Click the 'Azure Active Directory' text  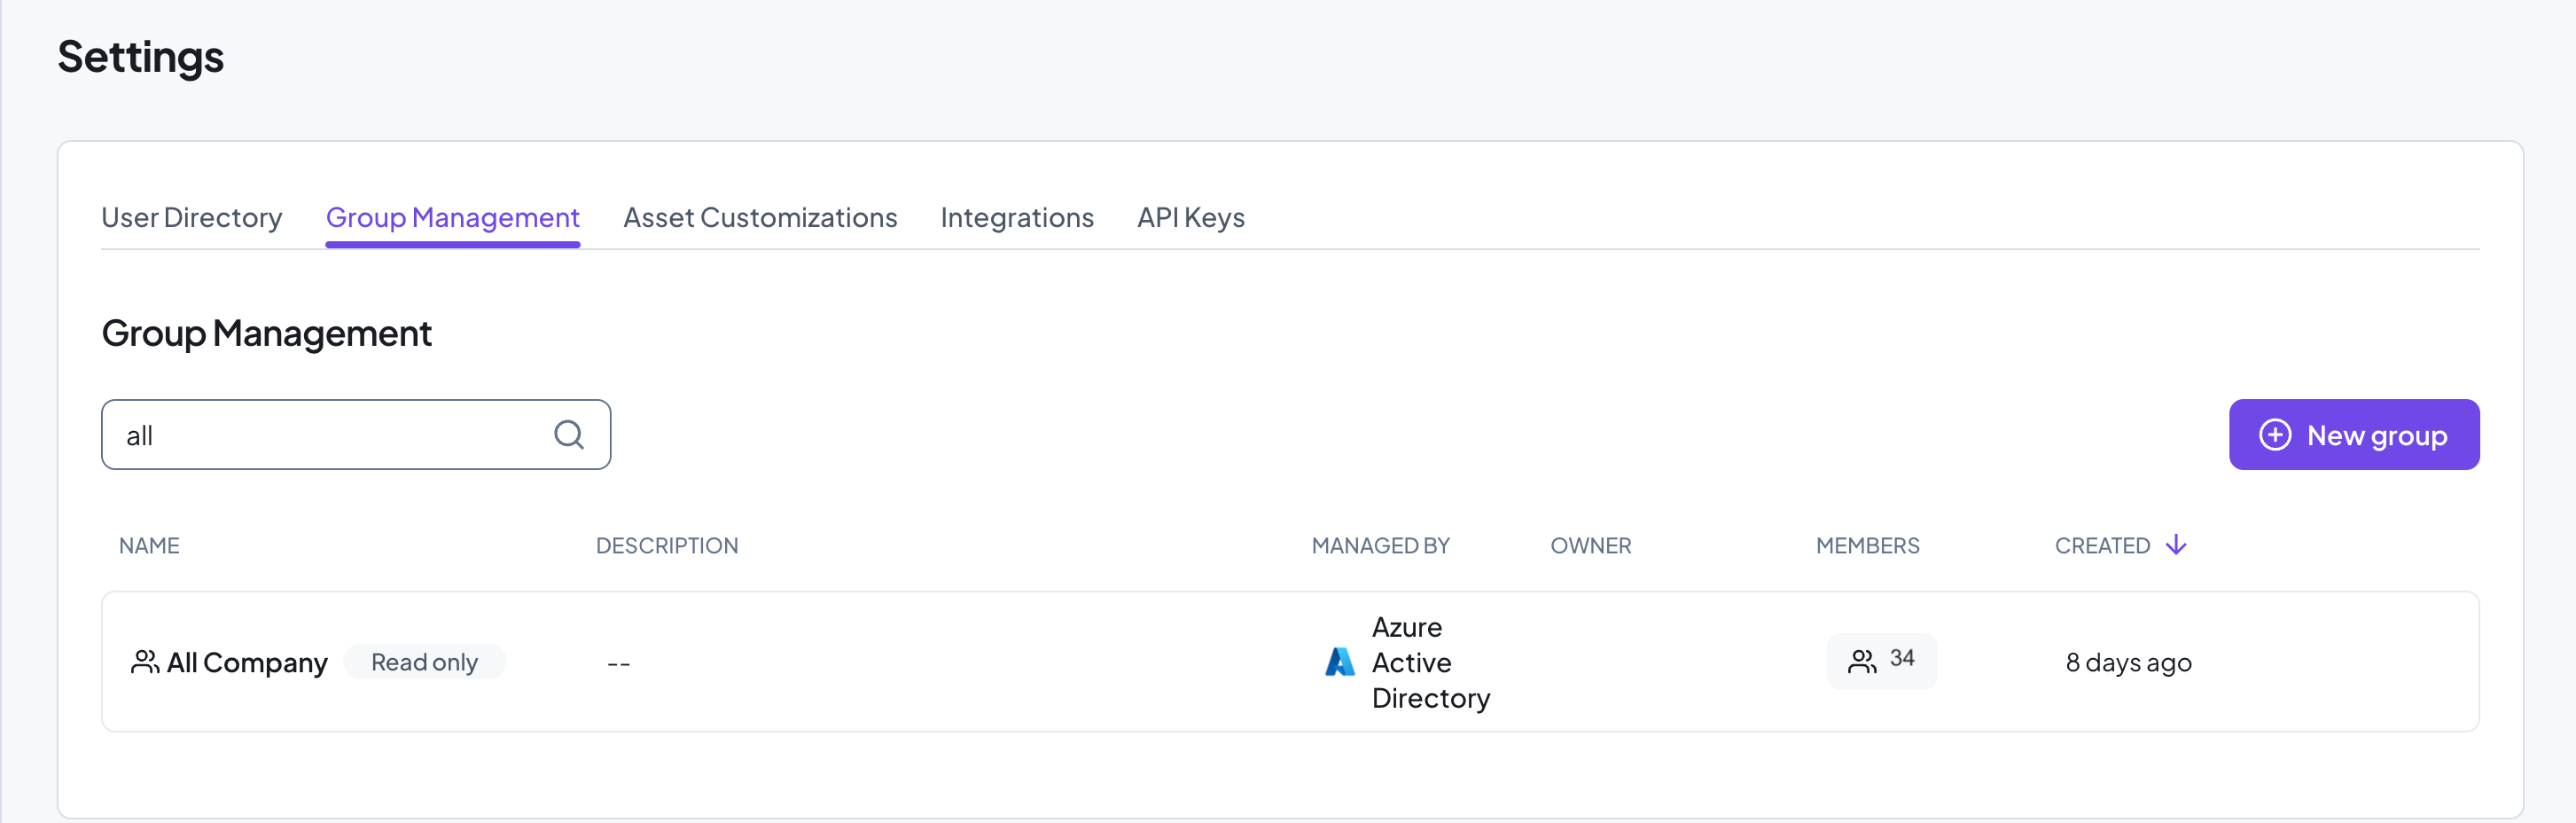(1430, 662)
